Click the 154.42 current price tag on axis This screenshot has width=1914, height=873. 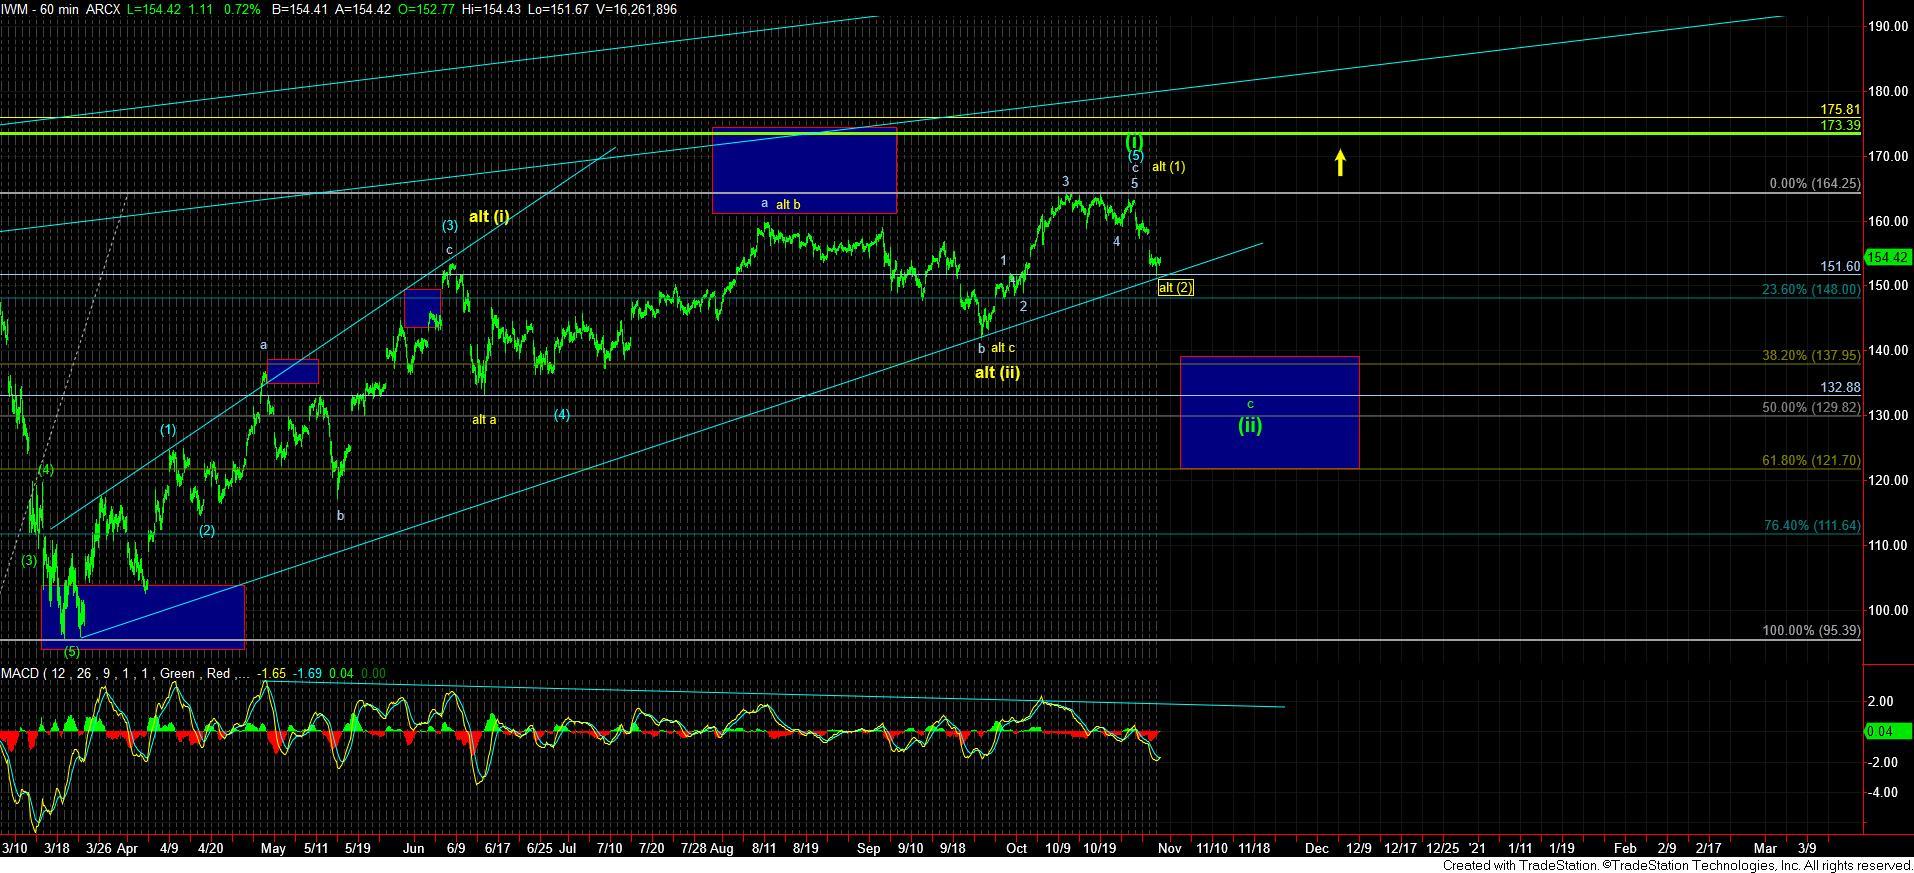click(1888, 258)
